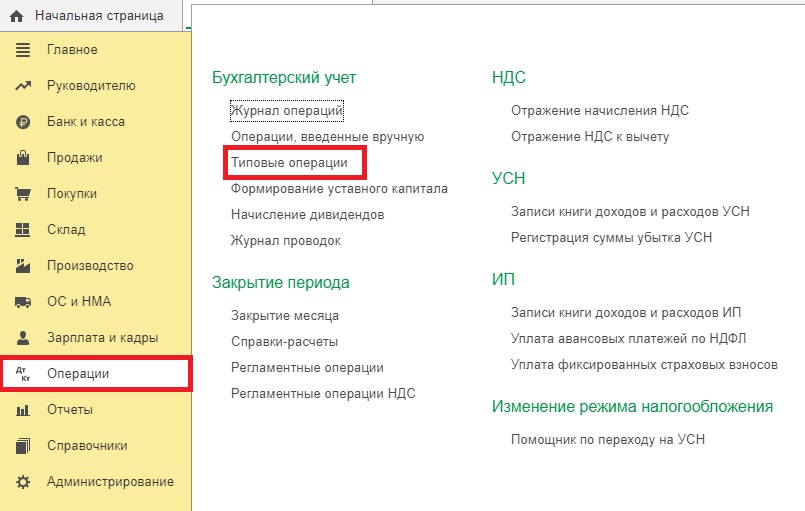Click the Бухгалтерский учет group heading
This screenshot has width=805, height=511.
(x=284, y=78)
